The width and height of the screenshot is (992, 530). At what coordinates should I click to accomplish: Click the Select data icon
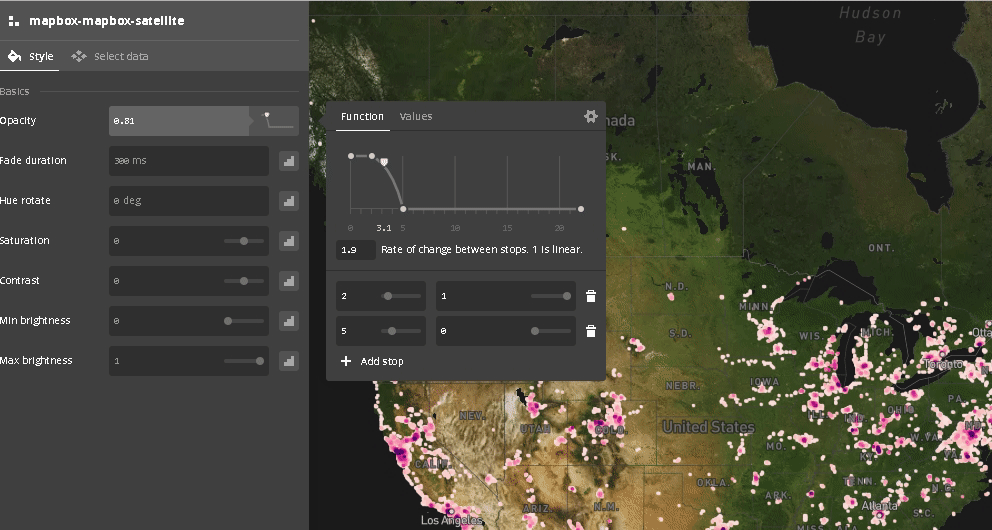click(78, 56)
